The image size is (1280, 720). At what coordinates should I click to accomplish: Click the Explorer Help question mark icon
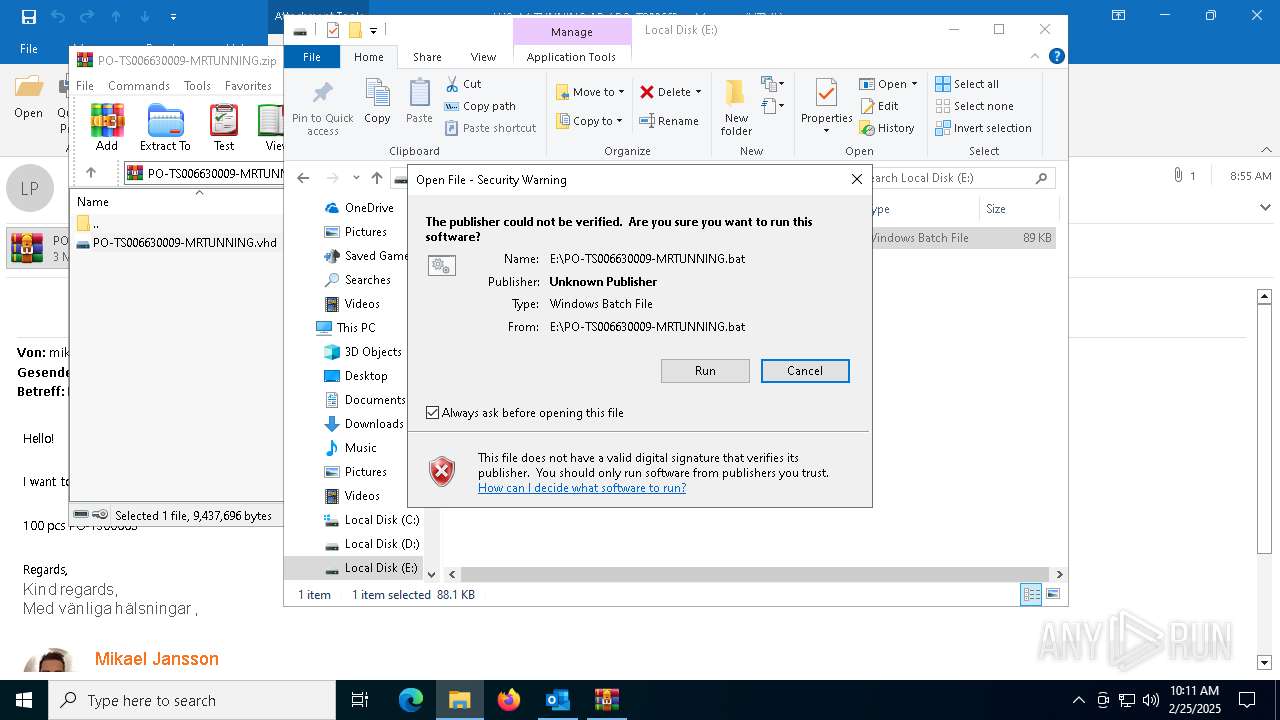point(1056,57)
